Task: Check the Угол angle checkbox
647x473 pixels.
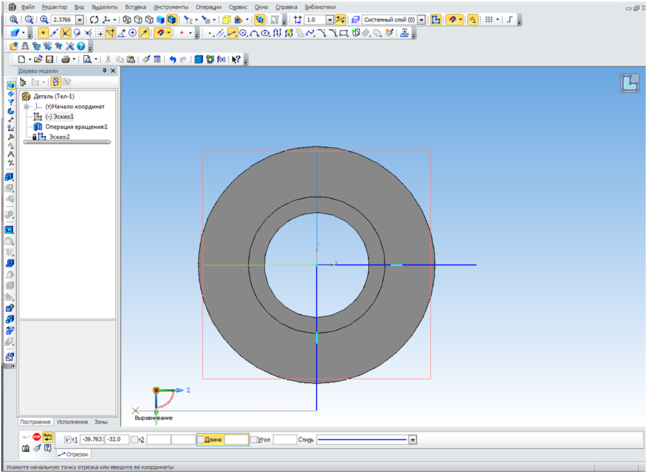Action: click(254, 440)
